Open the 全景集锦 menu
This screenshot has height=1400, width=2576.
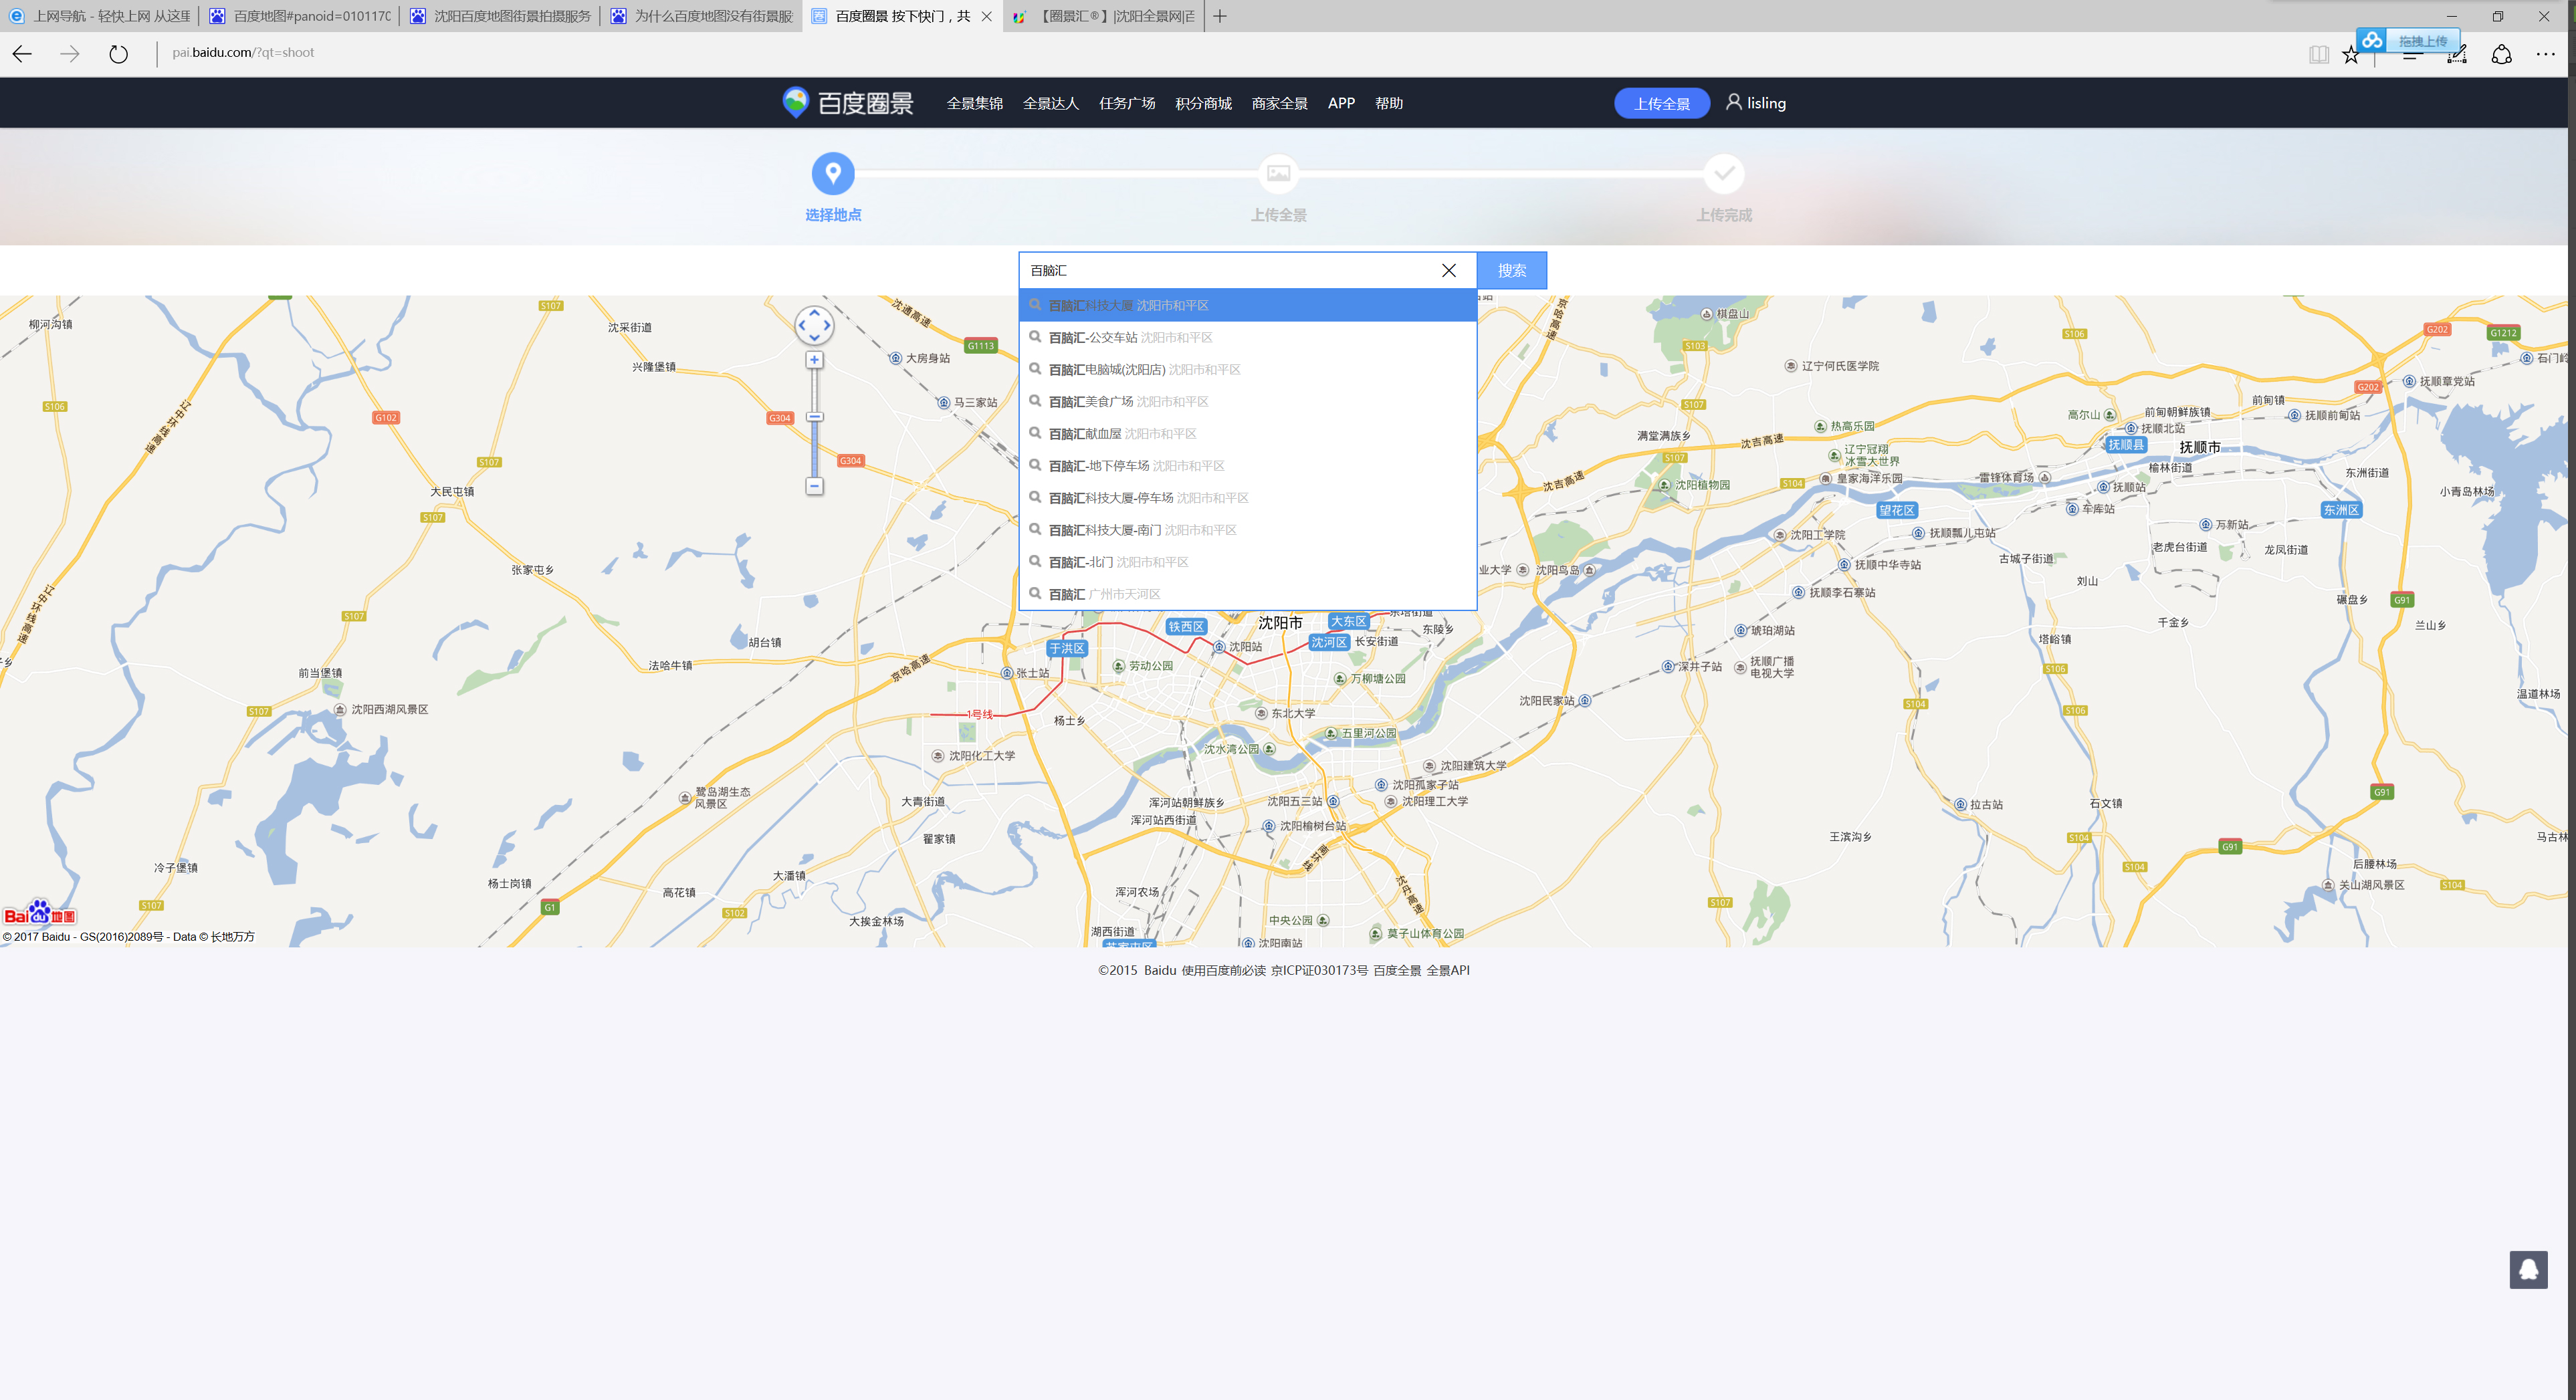tap(974, 103)
